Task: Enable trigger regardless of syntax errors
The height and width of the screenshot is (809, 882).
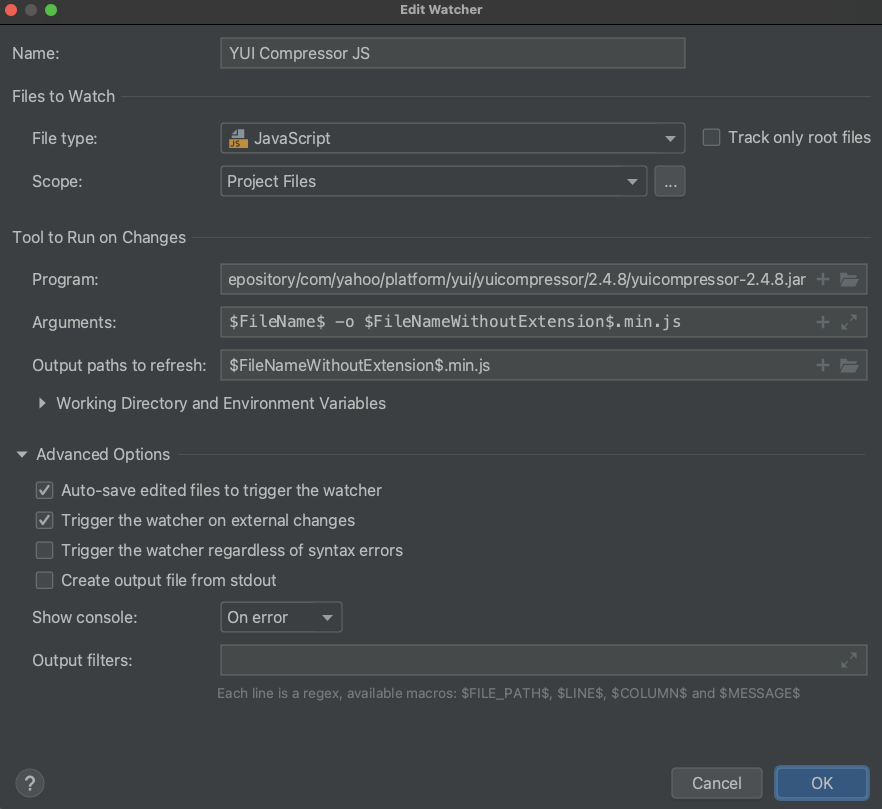Action: pos(44,550)
